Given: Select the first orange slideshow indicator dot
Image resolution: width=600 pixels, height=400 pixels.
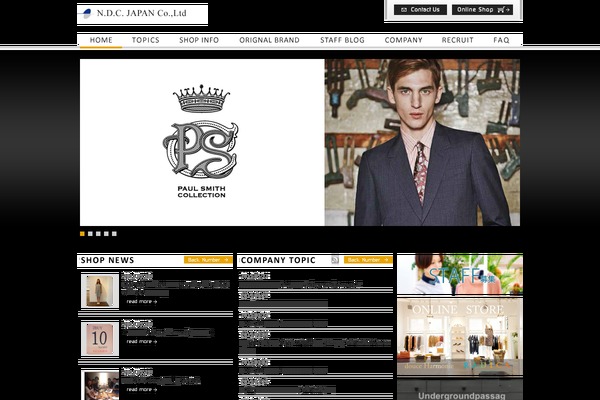Looking at the screenshot, I should click(82, 234).
